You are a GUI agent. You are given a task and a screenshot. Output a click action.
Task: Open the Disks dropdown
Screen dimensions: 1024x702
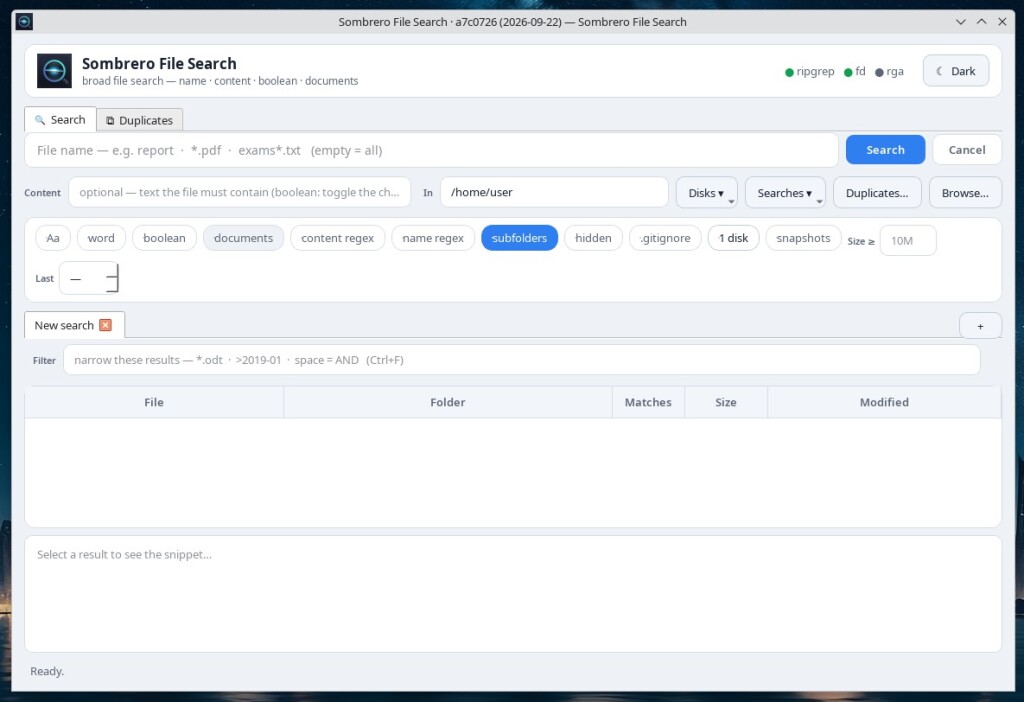point(707,193)
